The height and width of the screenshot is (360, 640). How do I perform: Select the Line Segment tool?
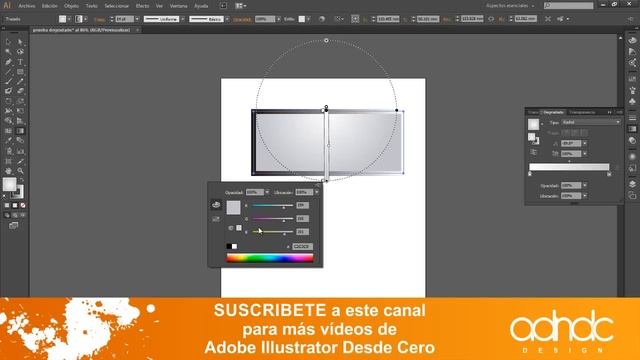[8, 72]
